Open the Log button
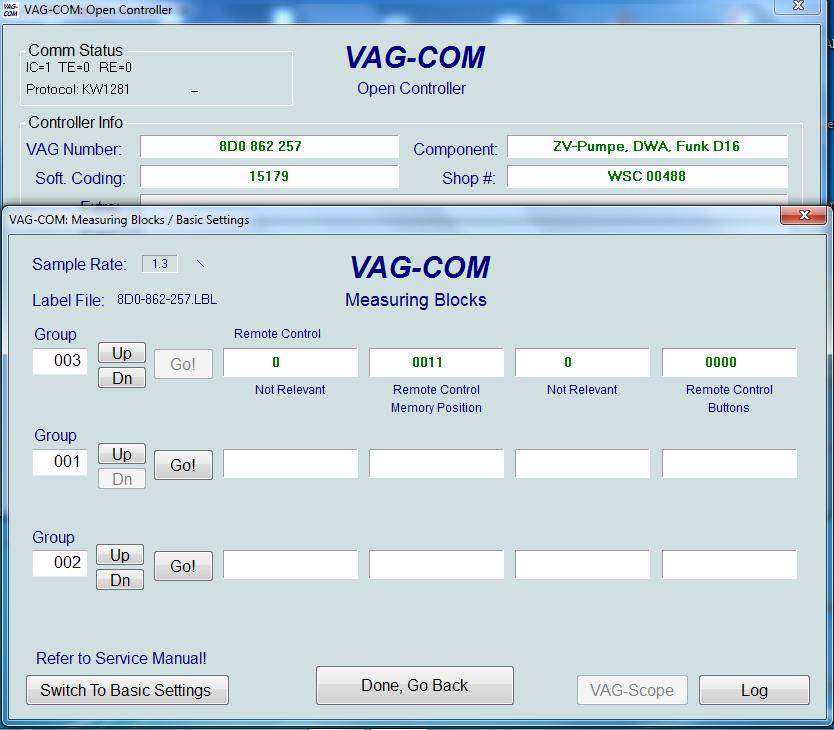The height and width of the screenshot is (730, 834). 754,690
